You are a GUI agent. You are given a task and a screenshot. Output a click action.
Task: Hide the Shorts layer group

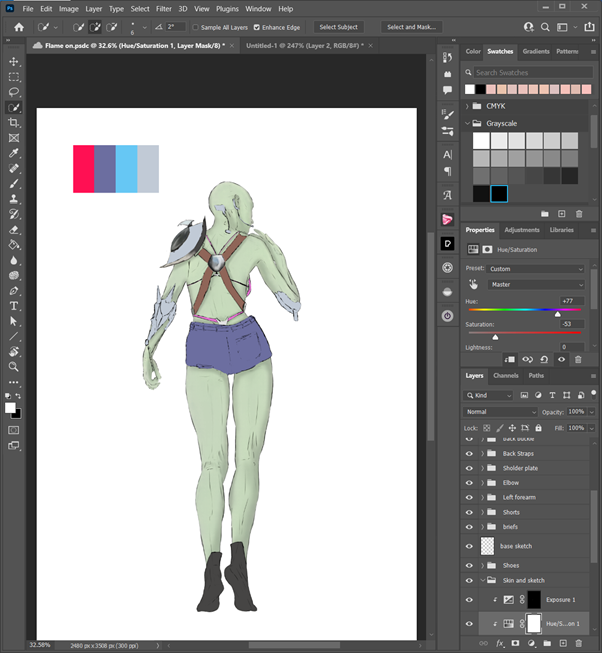(x=469, y=511)
